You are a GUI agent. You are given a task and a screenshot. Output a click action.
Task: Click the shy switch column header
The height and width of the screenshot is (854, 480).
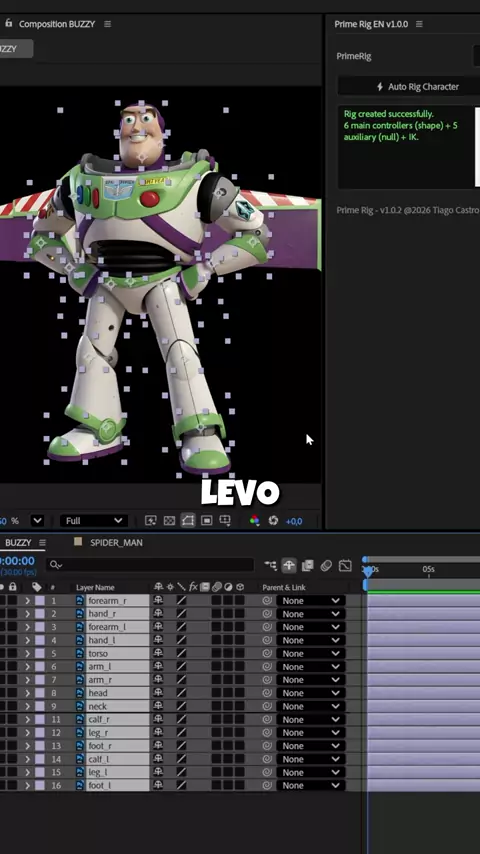(159, 587)
